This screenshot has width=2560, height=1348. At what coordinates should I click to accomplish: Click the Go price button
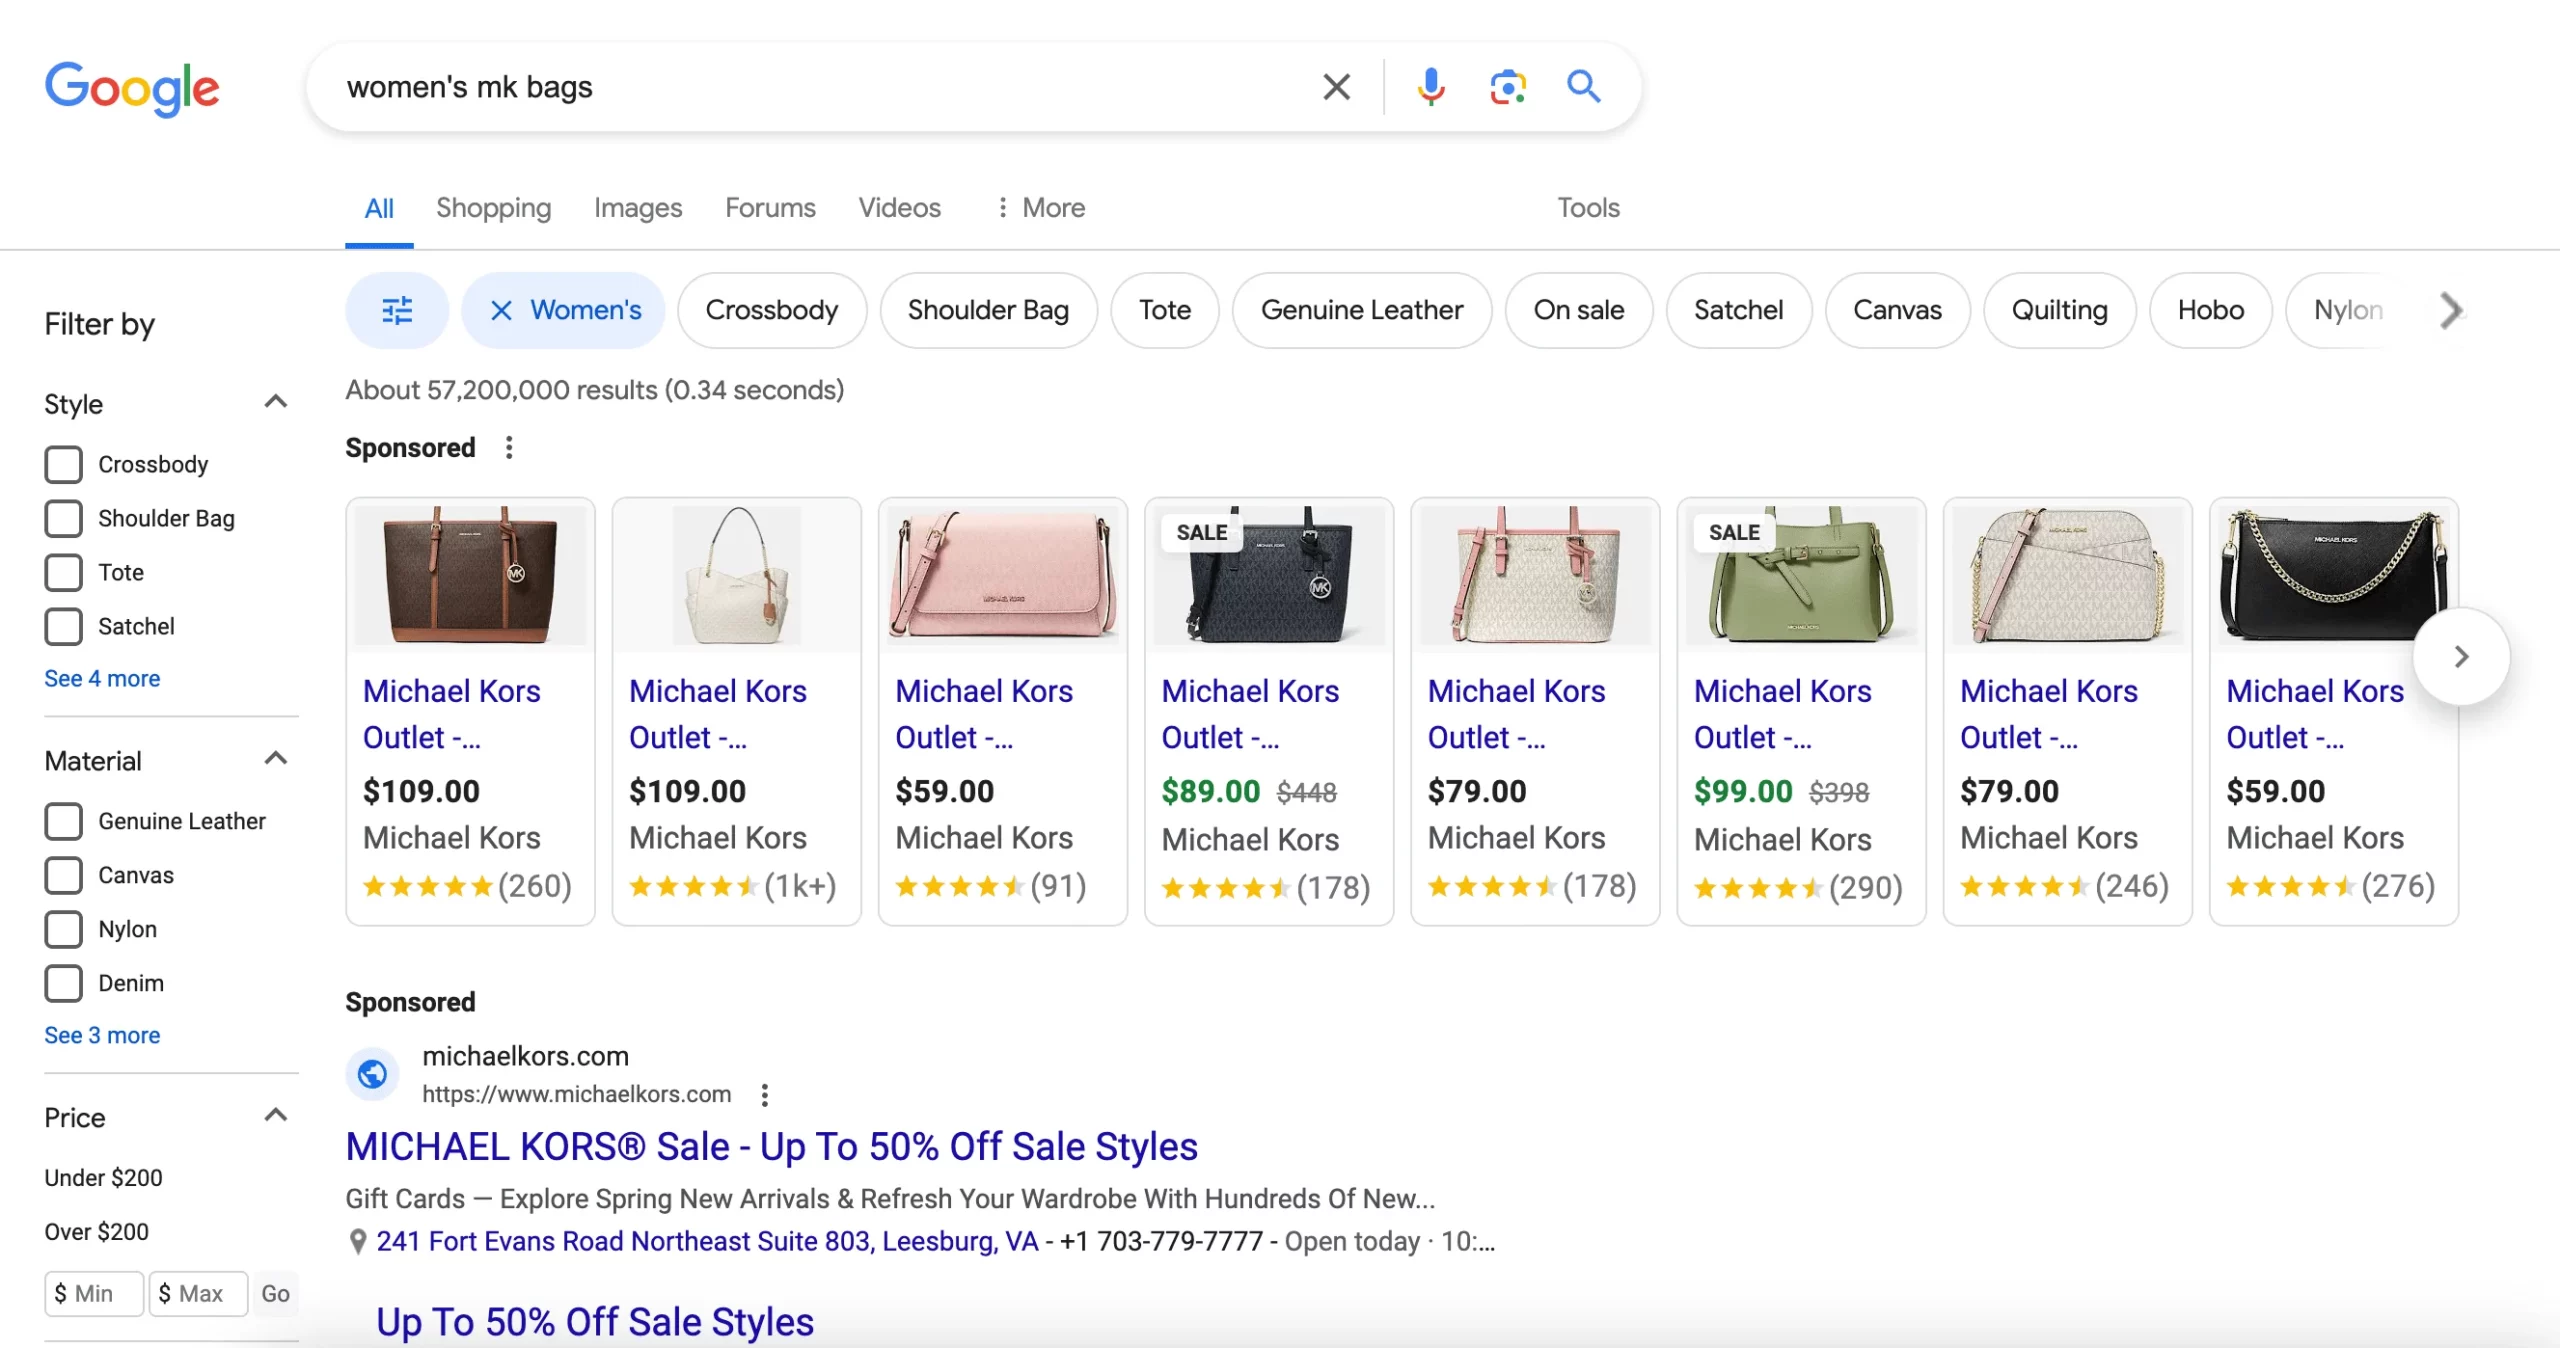(275, 1293)
